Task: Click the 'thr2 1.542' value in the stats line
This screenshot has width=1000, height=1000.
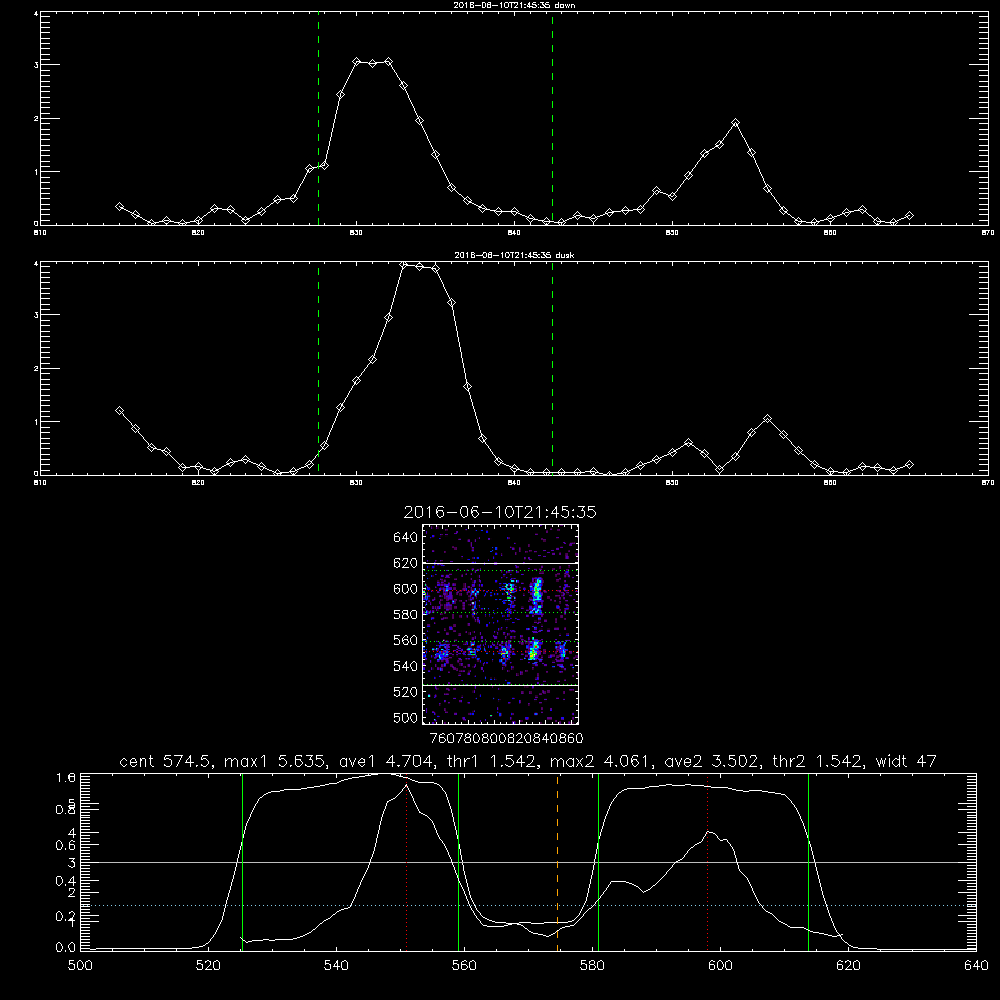Action: (x=818, y=761)
